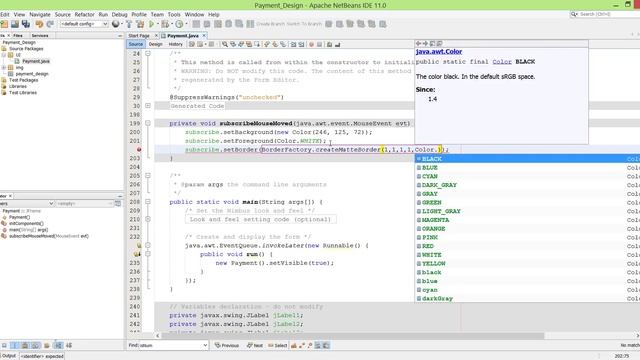Click Previous button in find bar
This screenshot has width=640, height=360.
pos(227,345)
